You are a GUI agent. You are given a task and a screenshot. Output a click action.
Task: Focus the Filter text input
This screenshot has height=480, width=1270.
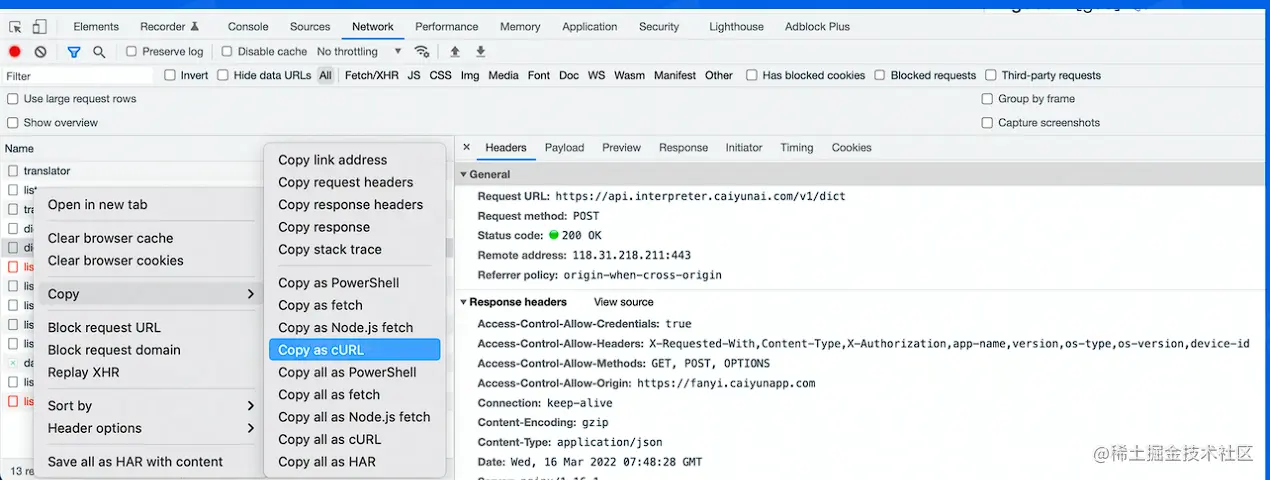78,76
